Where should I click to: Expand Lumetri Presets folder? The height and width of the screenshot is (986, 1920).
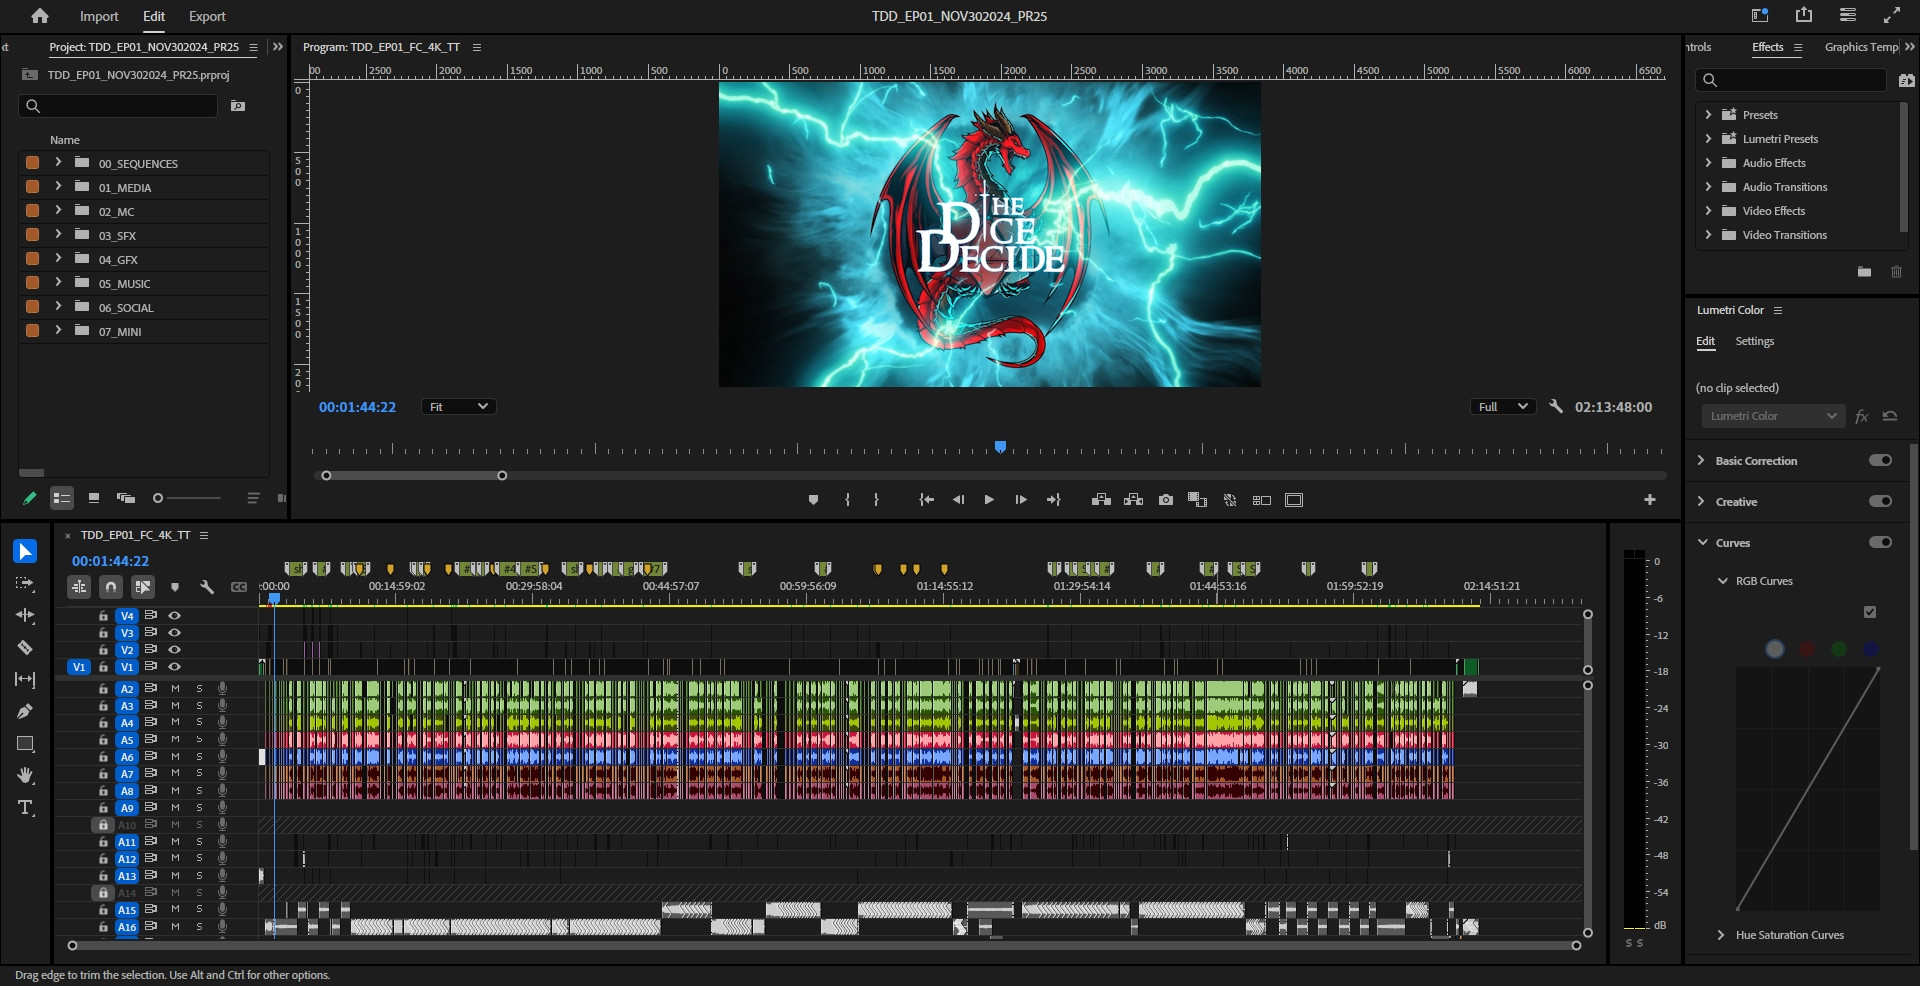pyautogui.click(x=1708, y=138)
